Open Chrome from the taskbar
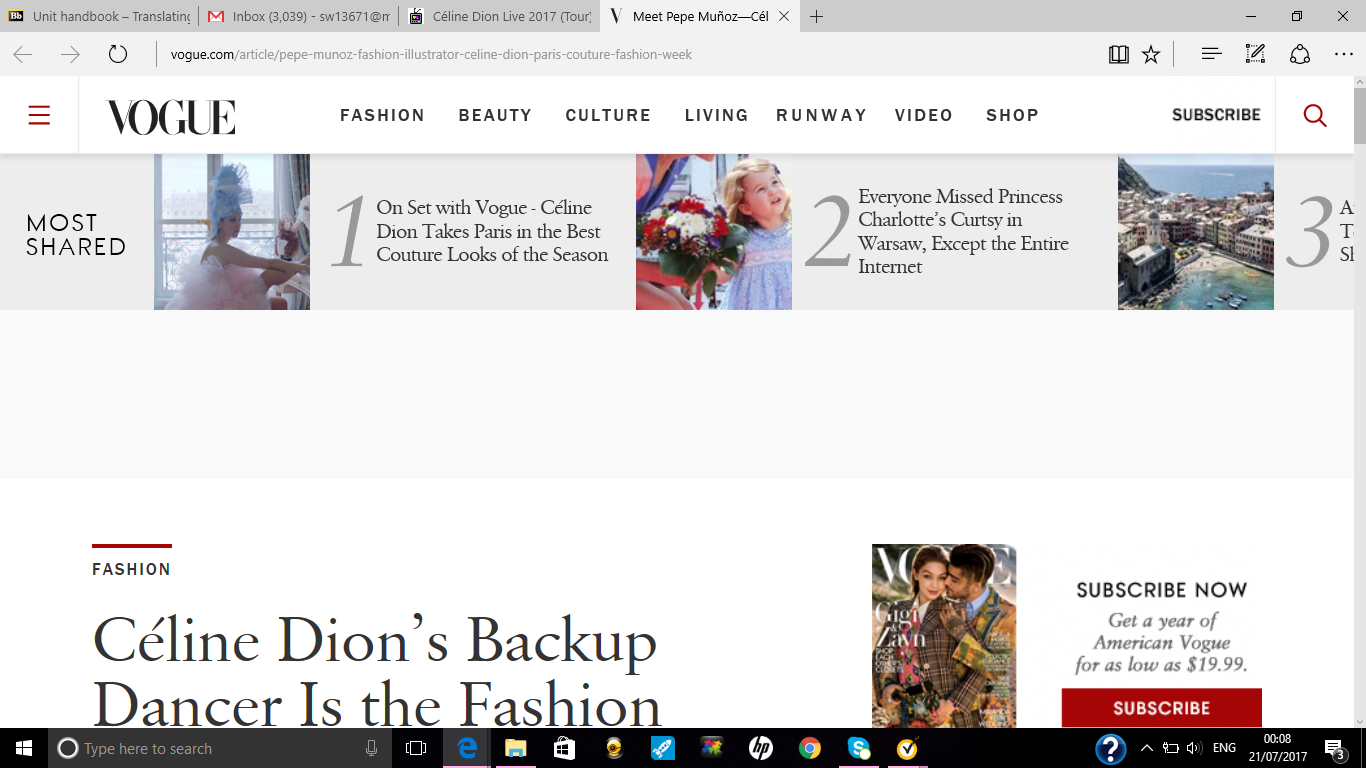The image size is (1366, 768). [x=810, y=748]
